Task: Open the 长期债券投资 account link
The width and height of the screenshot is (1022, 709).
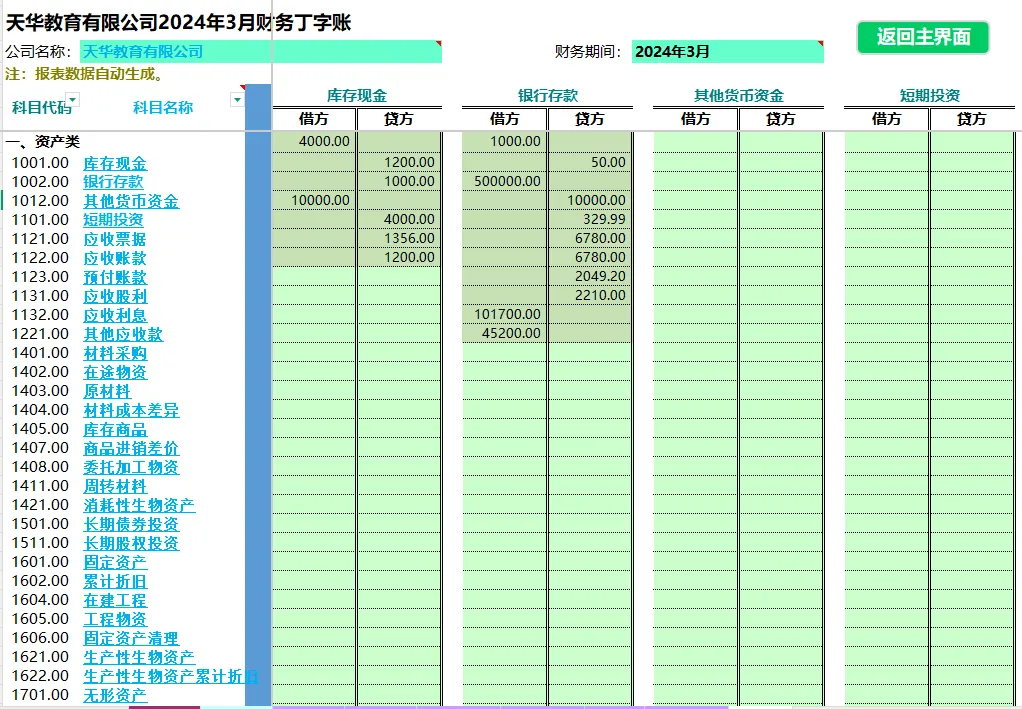Action: click(x=131, y=523)
